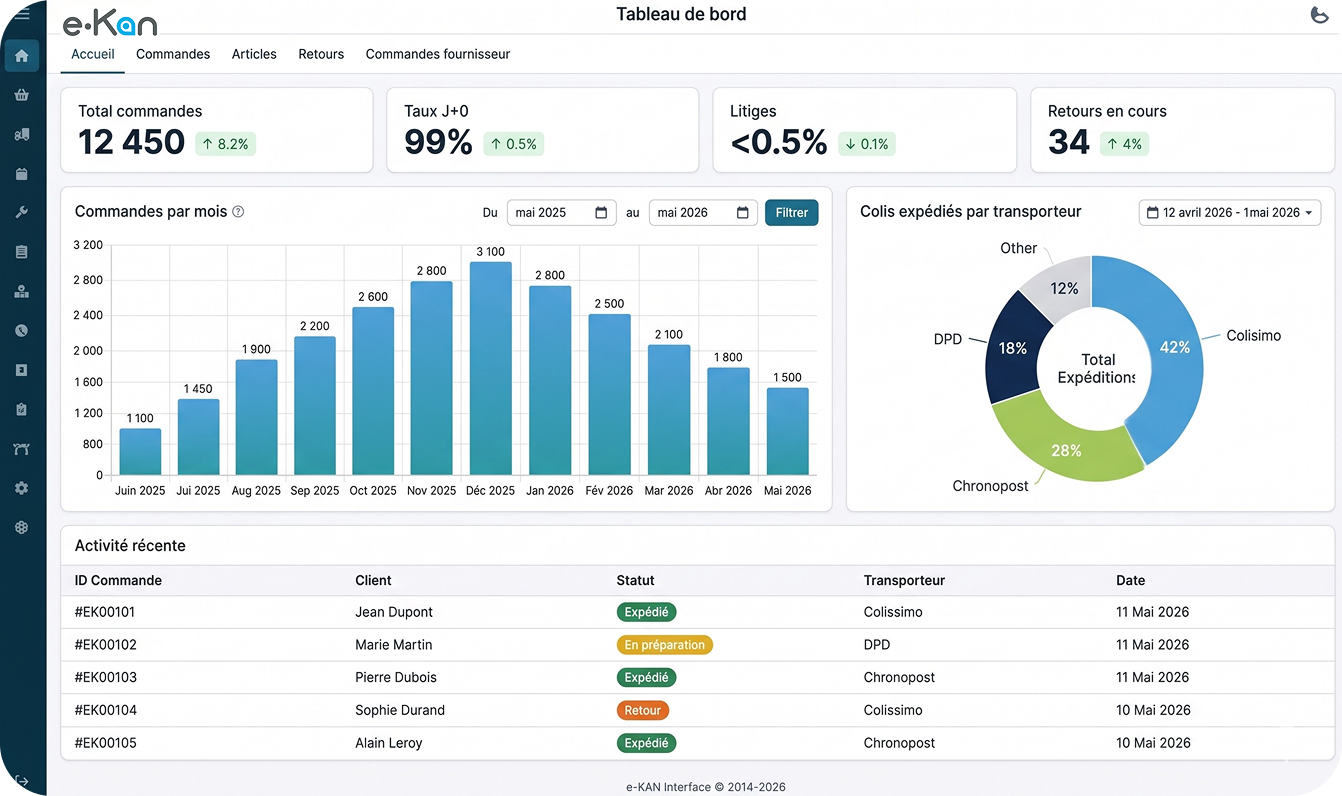Click the help icon beside Commandes par mois
This screenshot has height=796, width=1342.
(238, 212)
